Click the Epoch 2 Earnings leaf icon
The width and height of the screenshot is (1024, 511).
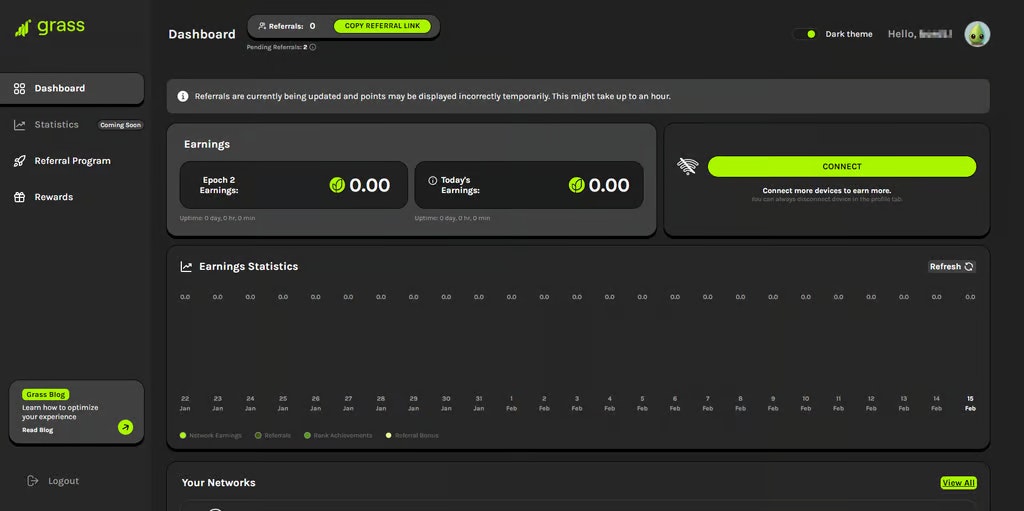click(x=337, y=186)
